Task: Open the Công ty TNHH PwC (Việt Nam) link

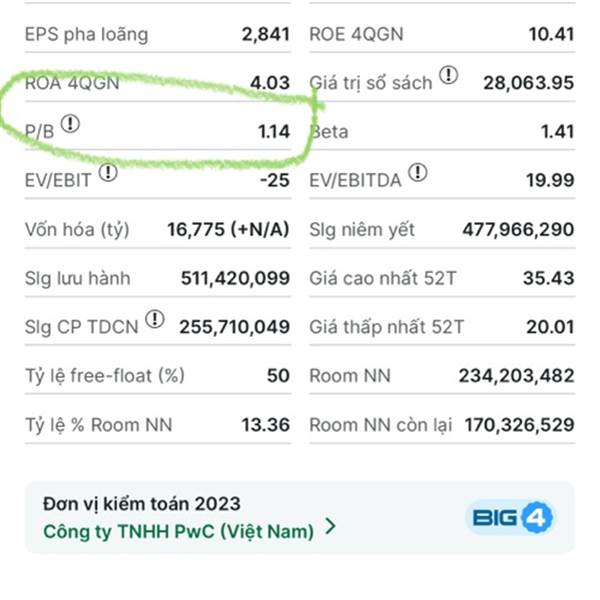Action: click(178, 530)
